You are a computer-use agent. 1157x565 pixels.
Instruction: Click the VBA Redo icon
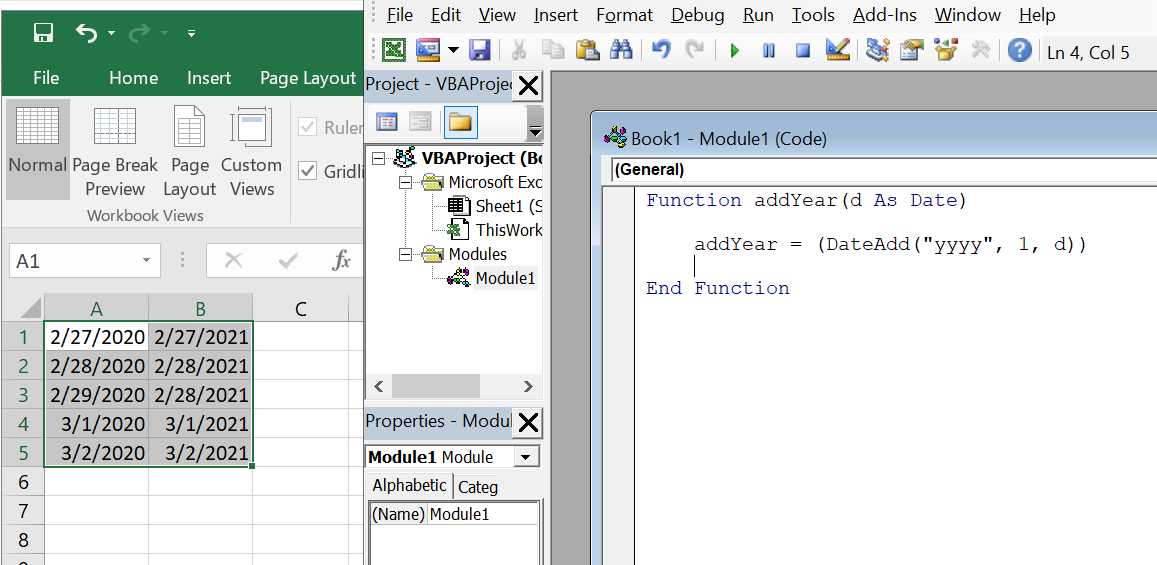(x=694, y=50)
